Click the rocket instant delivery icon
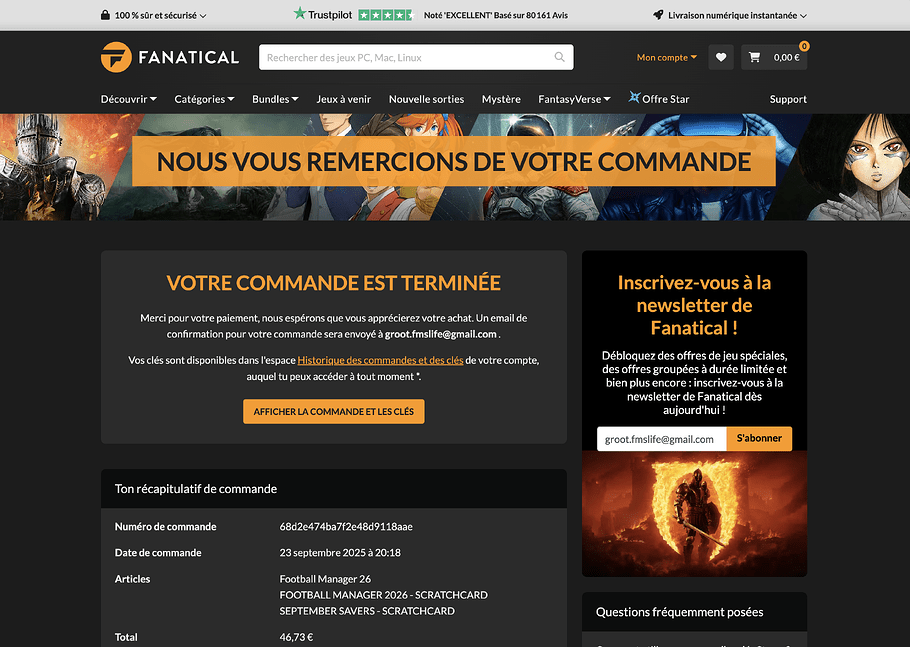910x647 pixels. [x=658, y=15]
